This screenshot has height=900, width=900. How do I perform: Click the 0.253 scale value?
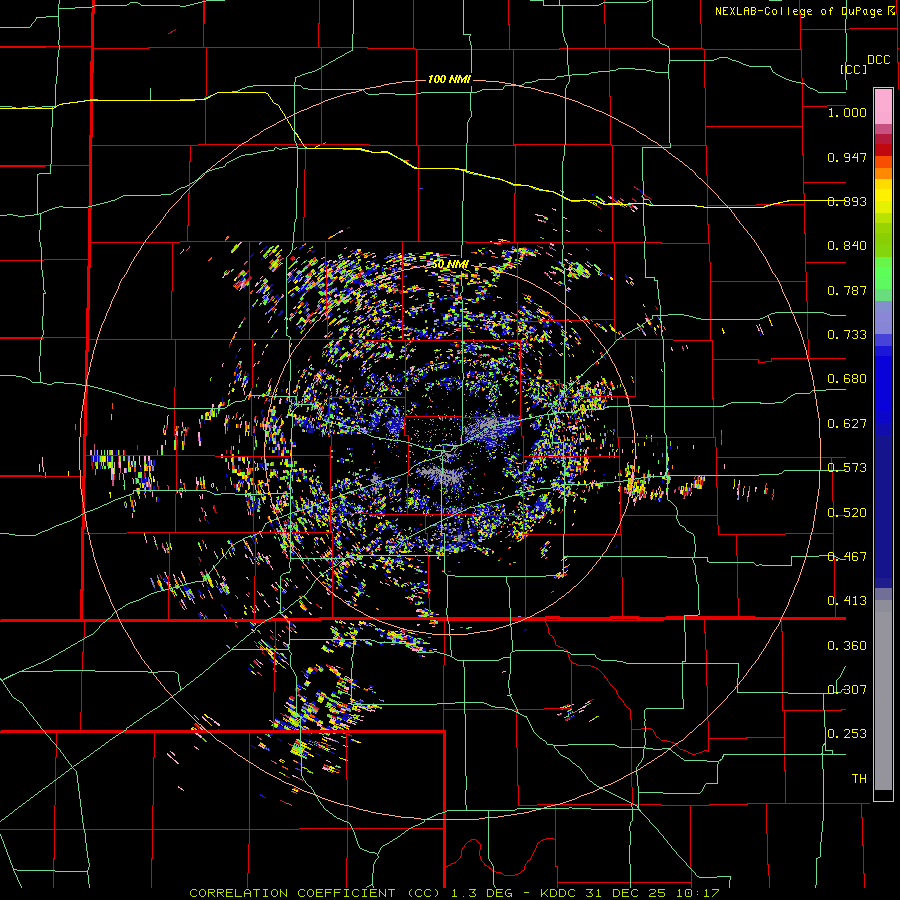(x=847, y=734)
